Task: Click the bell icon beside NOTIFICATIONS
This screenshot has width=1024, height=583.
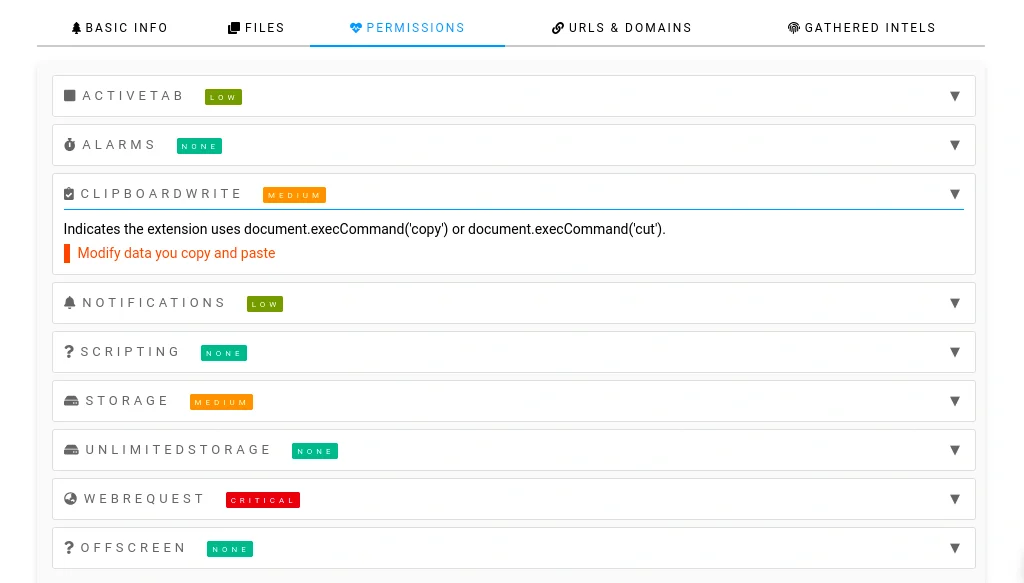Action: (x=70, y=302)
